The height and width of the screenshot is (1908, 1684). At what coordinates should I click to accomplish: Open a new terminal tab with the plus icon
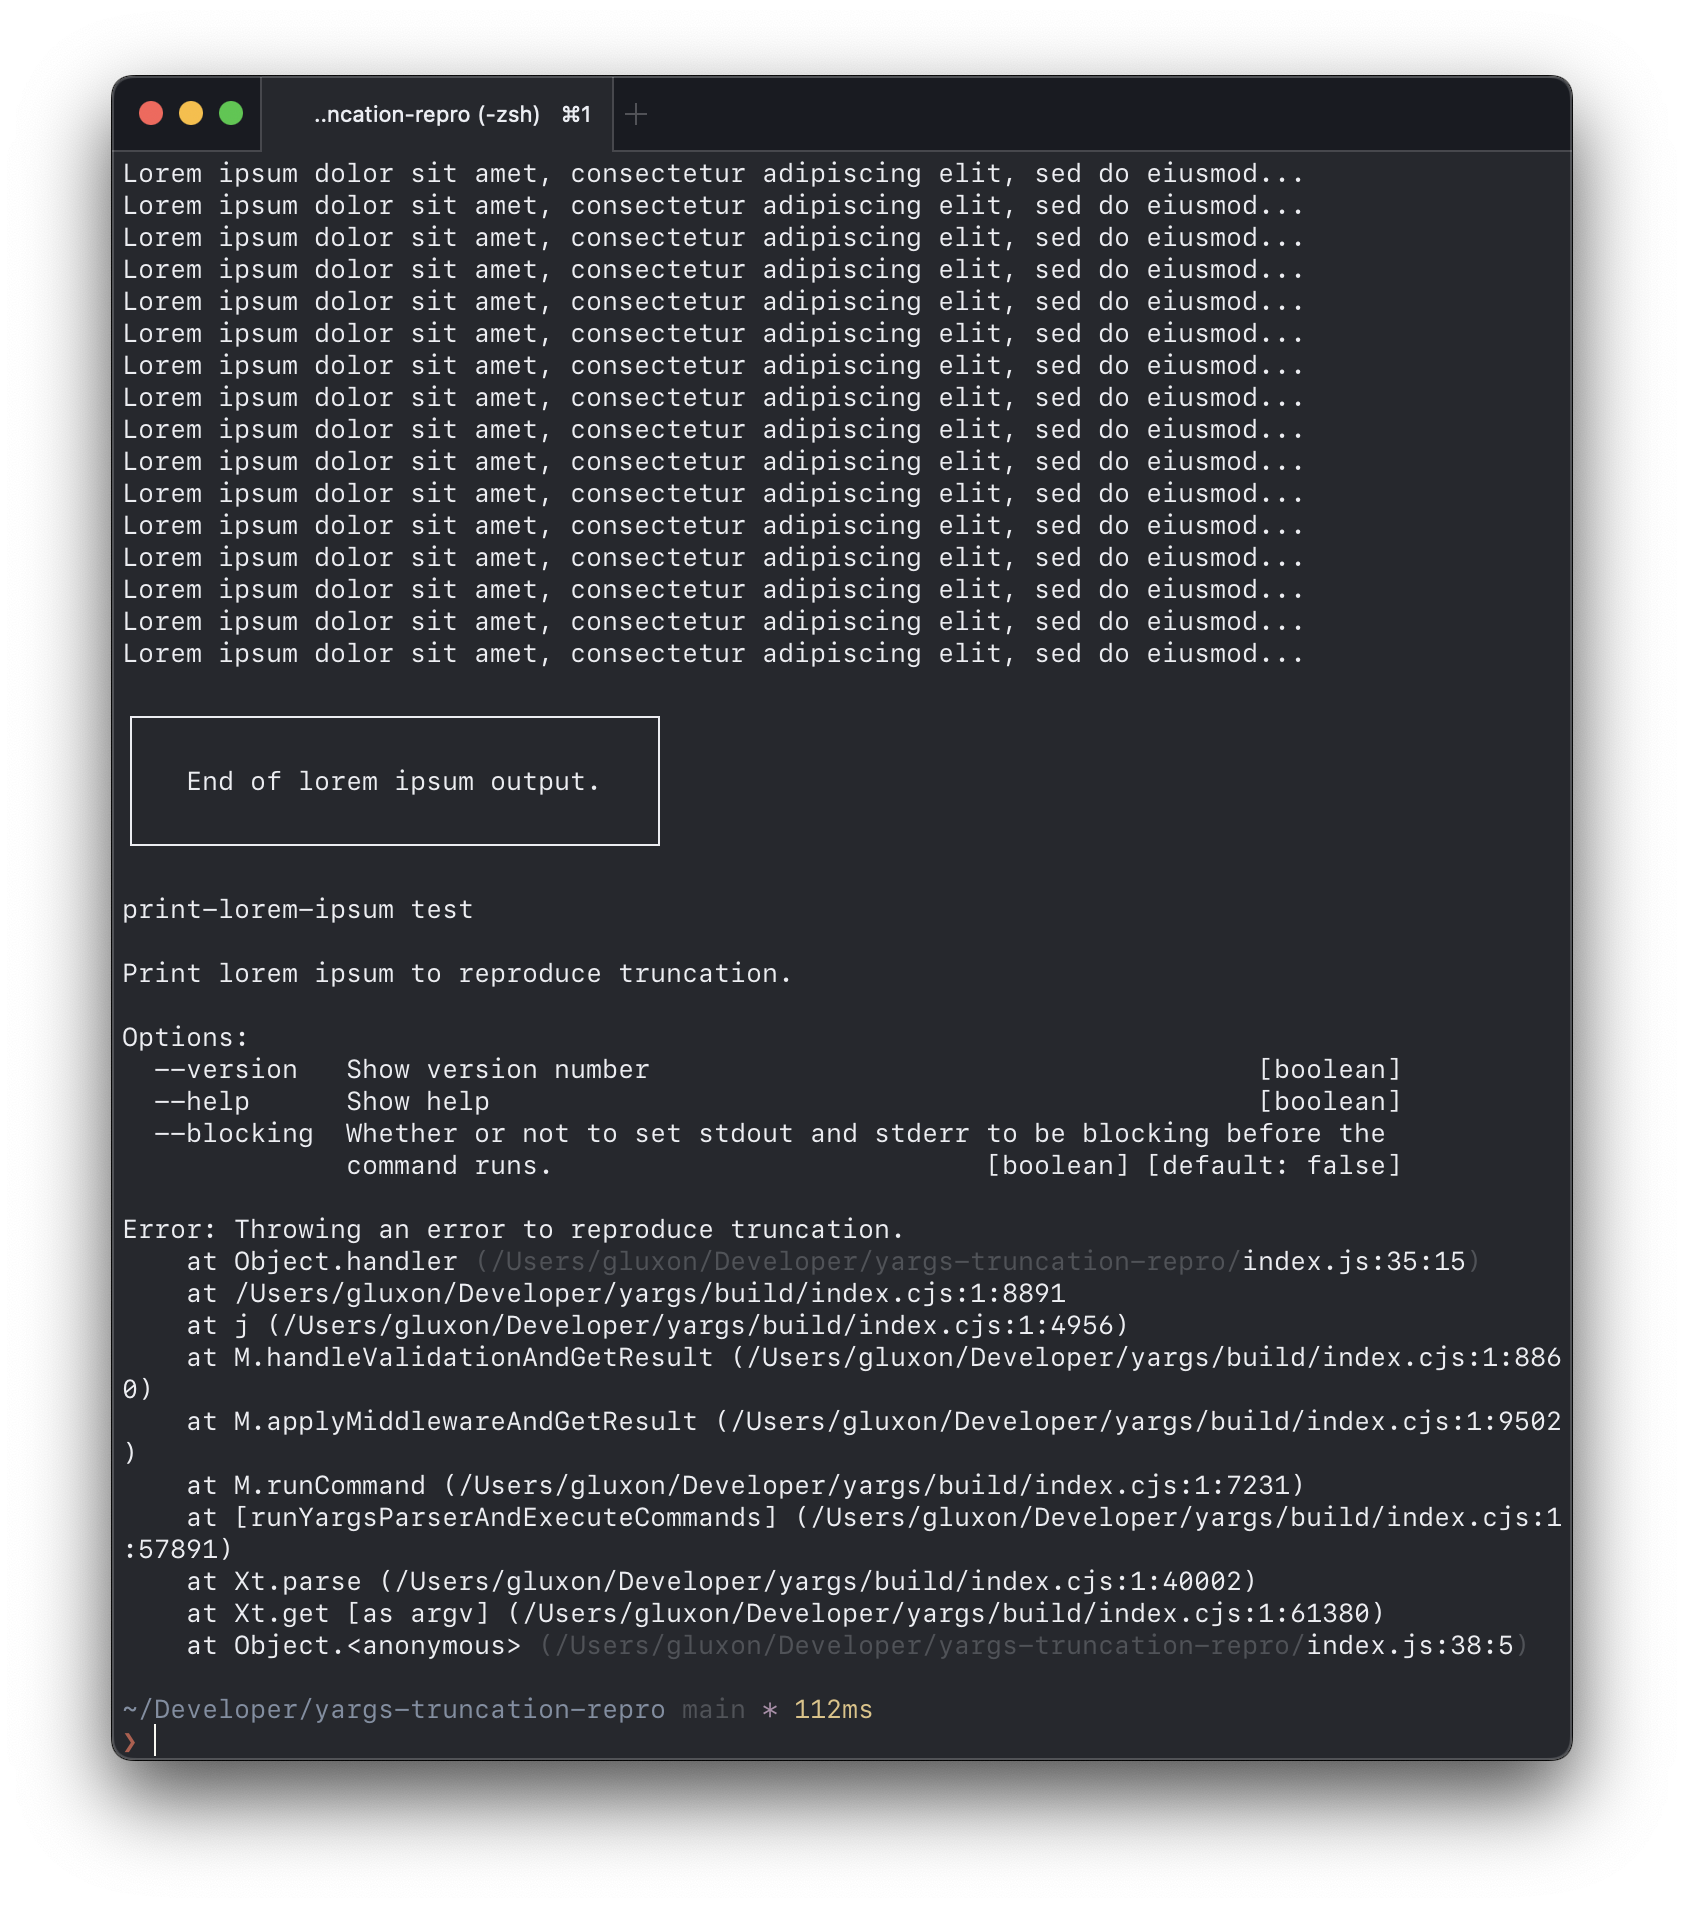(637, 114)
